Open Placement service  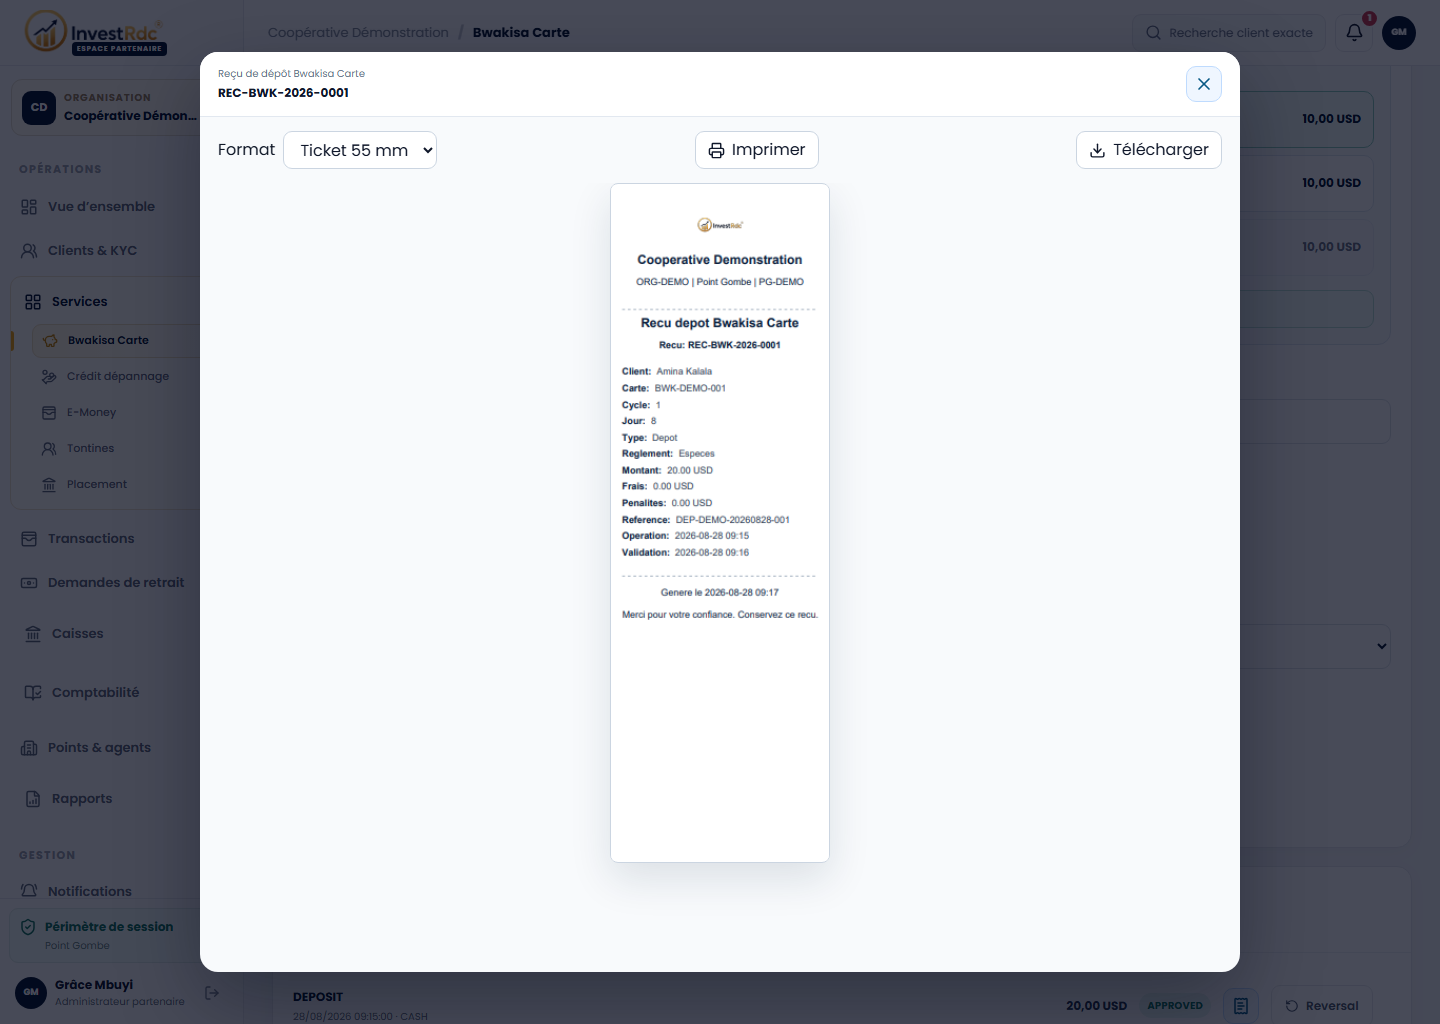(x=97, y=484)
